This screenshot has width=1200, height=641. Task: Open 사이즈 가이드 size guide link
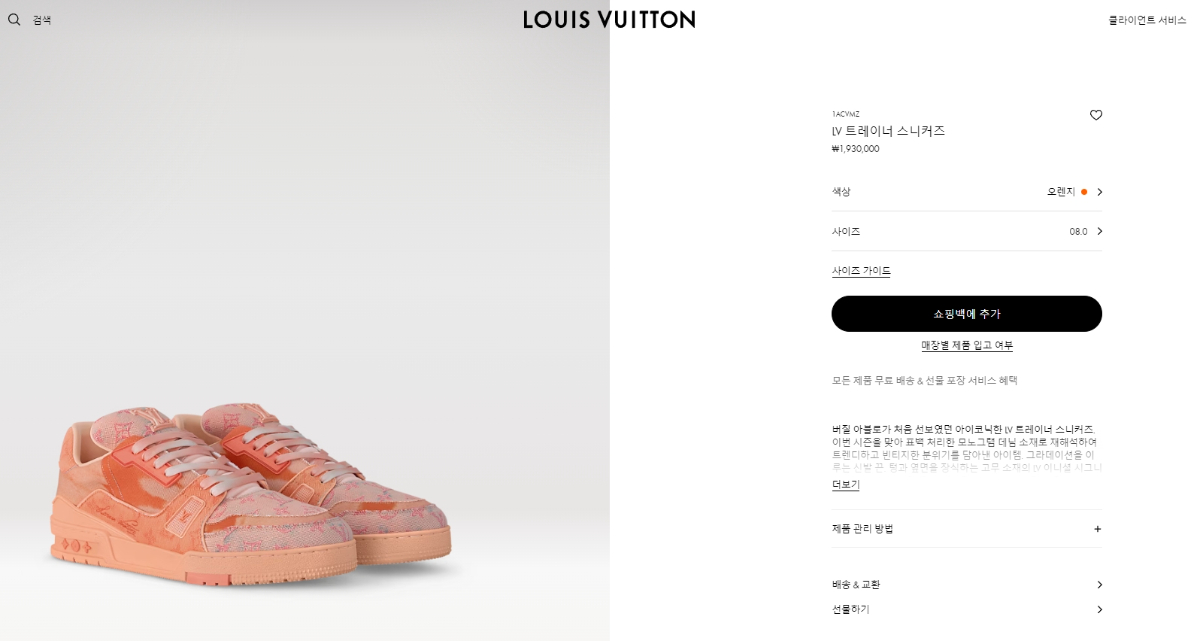point(861,271)
